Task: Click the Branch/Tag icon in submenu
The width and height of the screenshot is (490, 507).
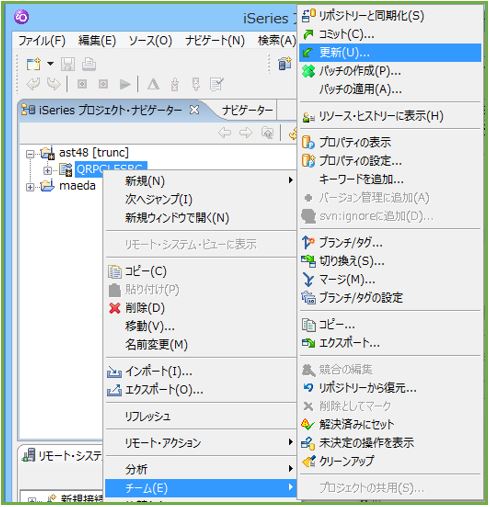Action: point(308,242)
